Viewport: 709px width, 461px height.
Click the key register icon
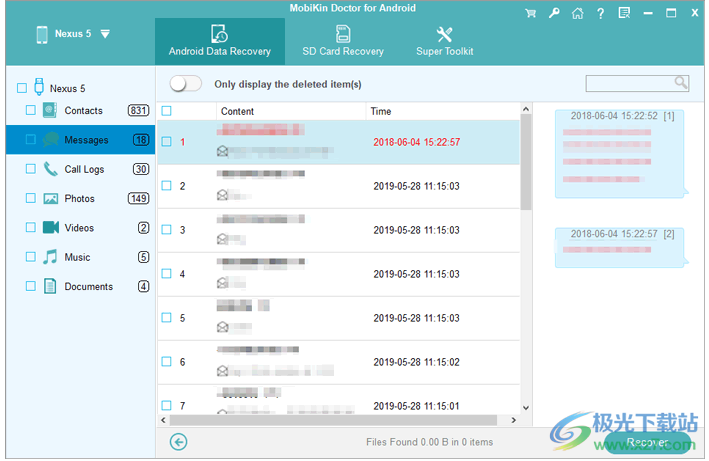click(554, 13)
